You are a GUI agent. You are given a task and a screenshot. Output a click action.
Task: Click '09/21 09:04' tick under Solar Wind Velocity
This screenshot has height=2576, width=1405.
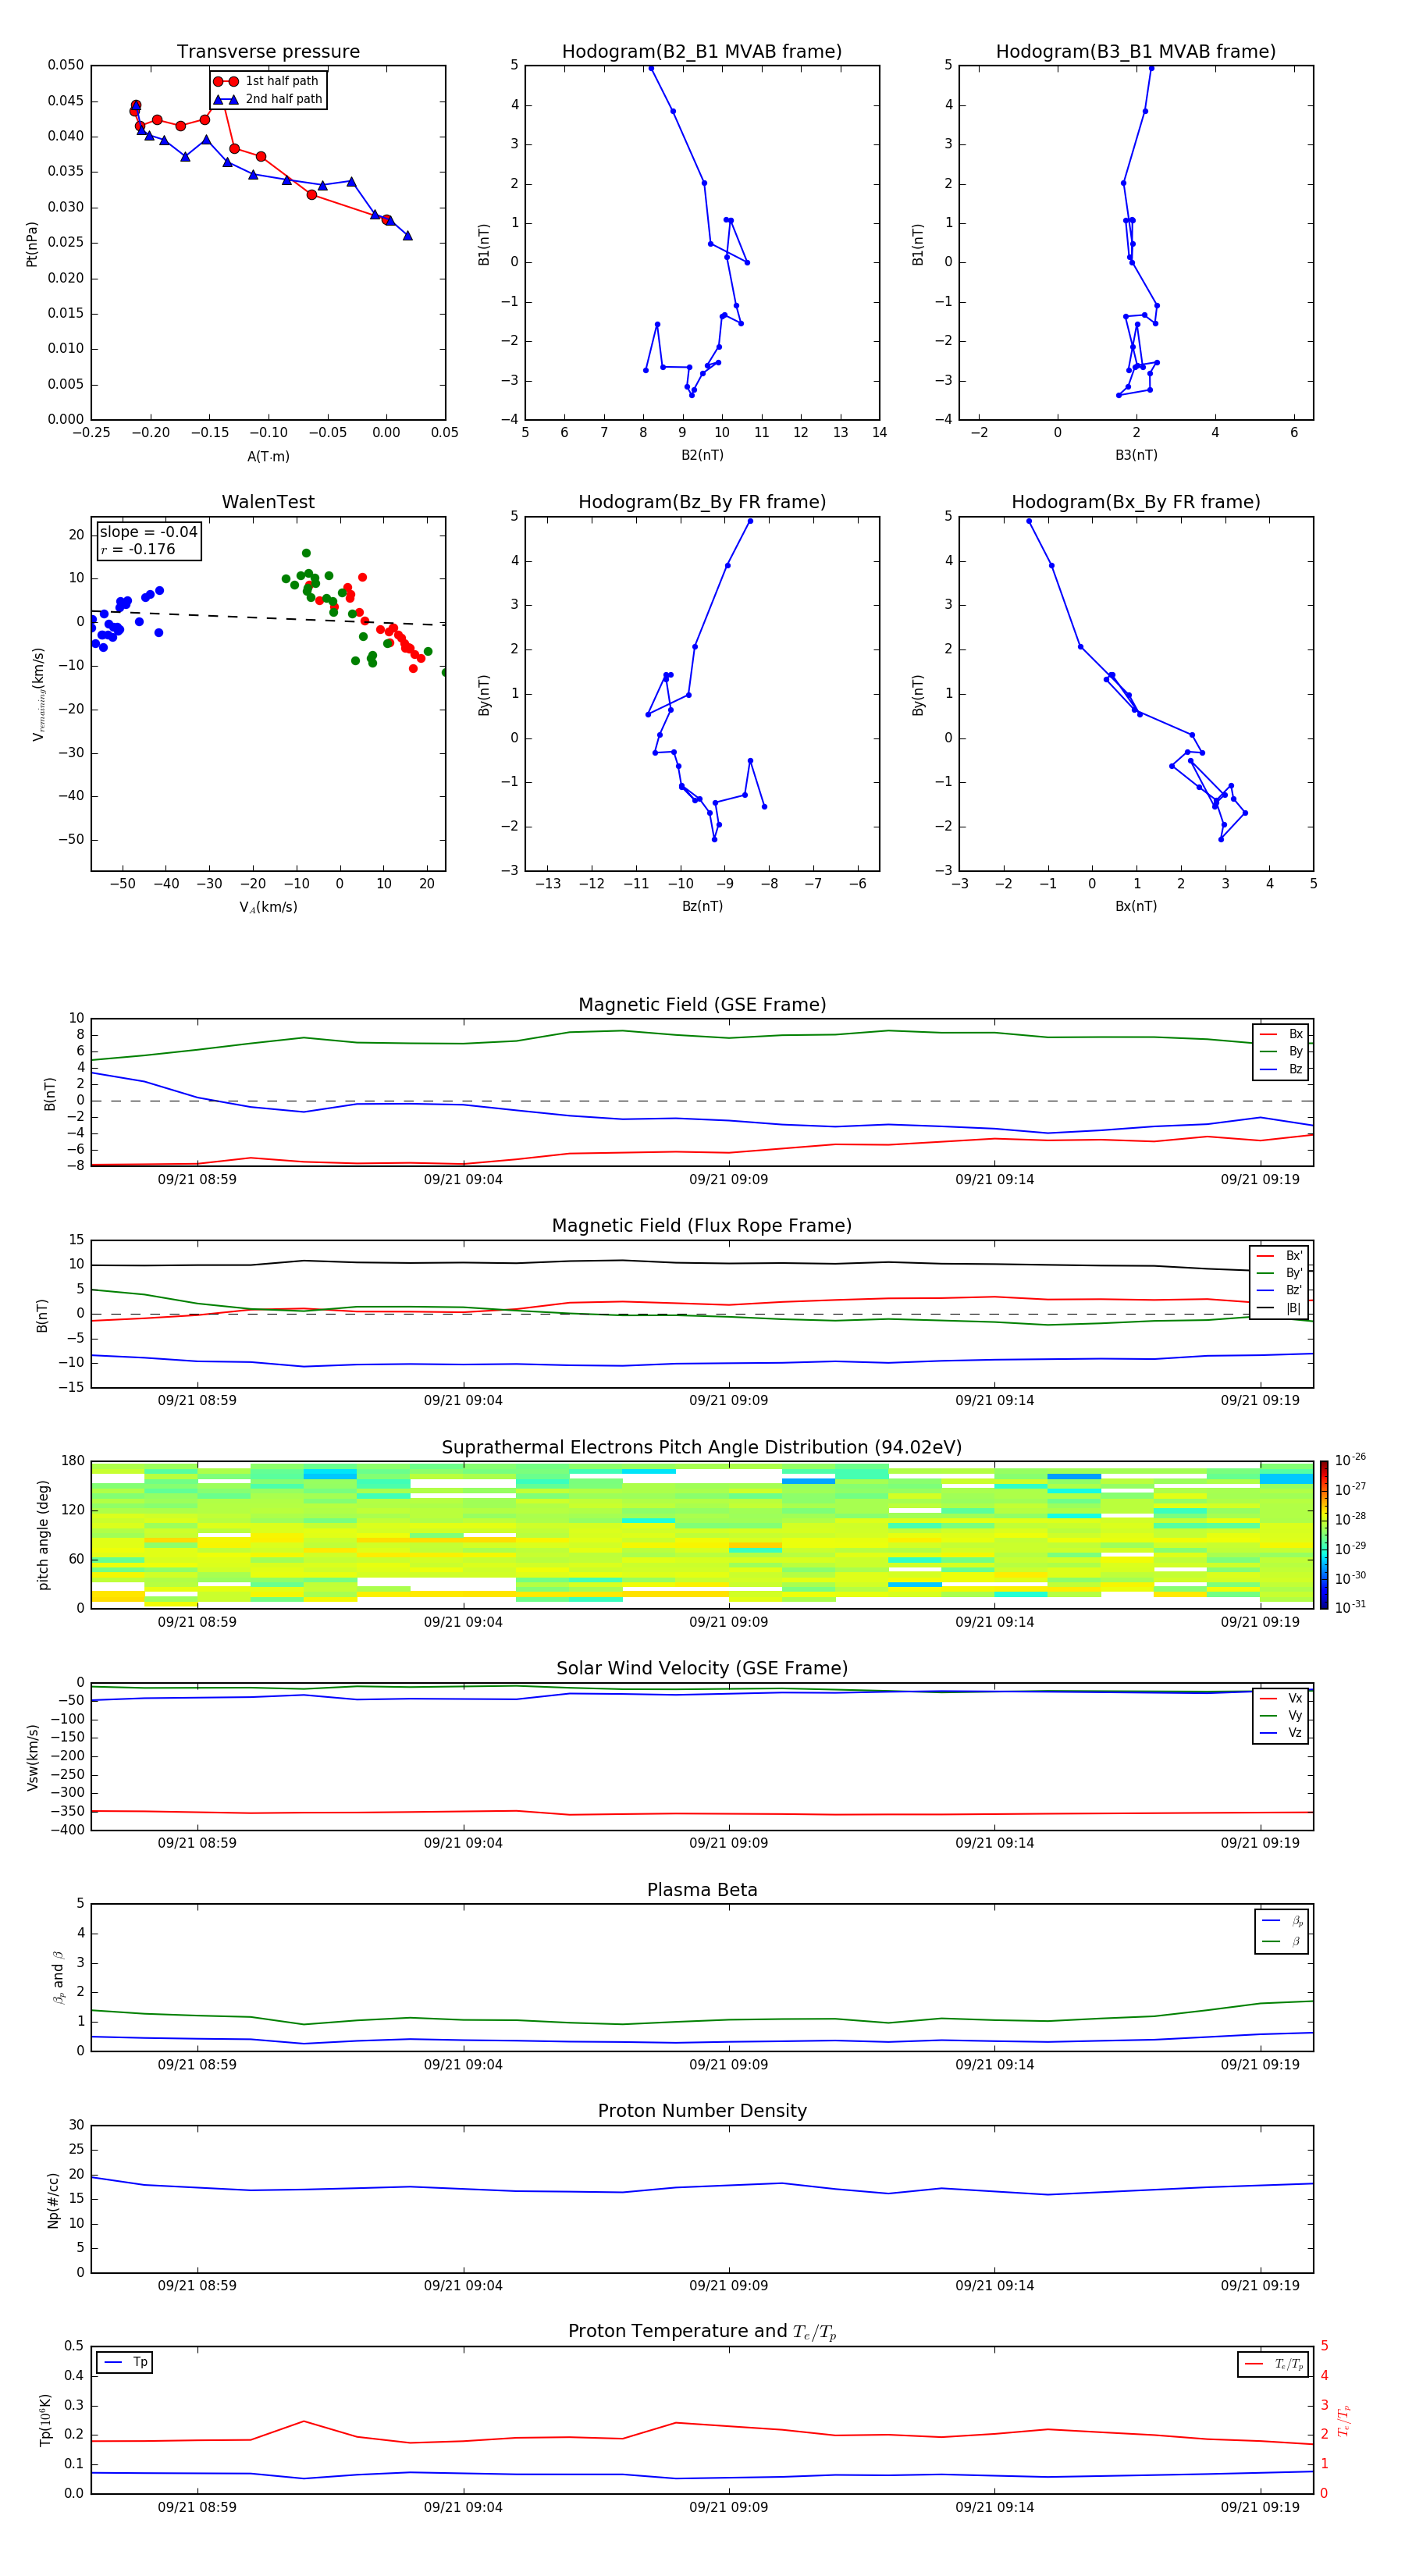click(x=463, y=1842)
